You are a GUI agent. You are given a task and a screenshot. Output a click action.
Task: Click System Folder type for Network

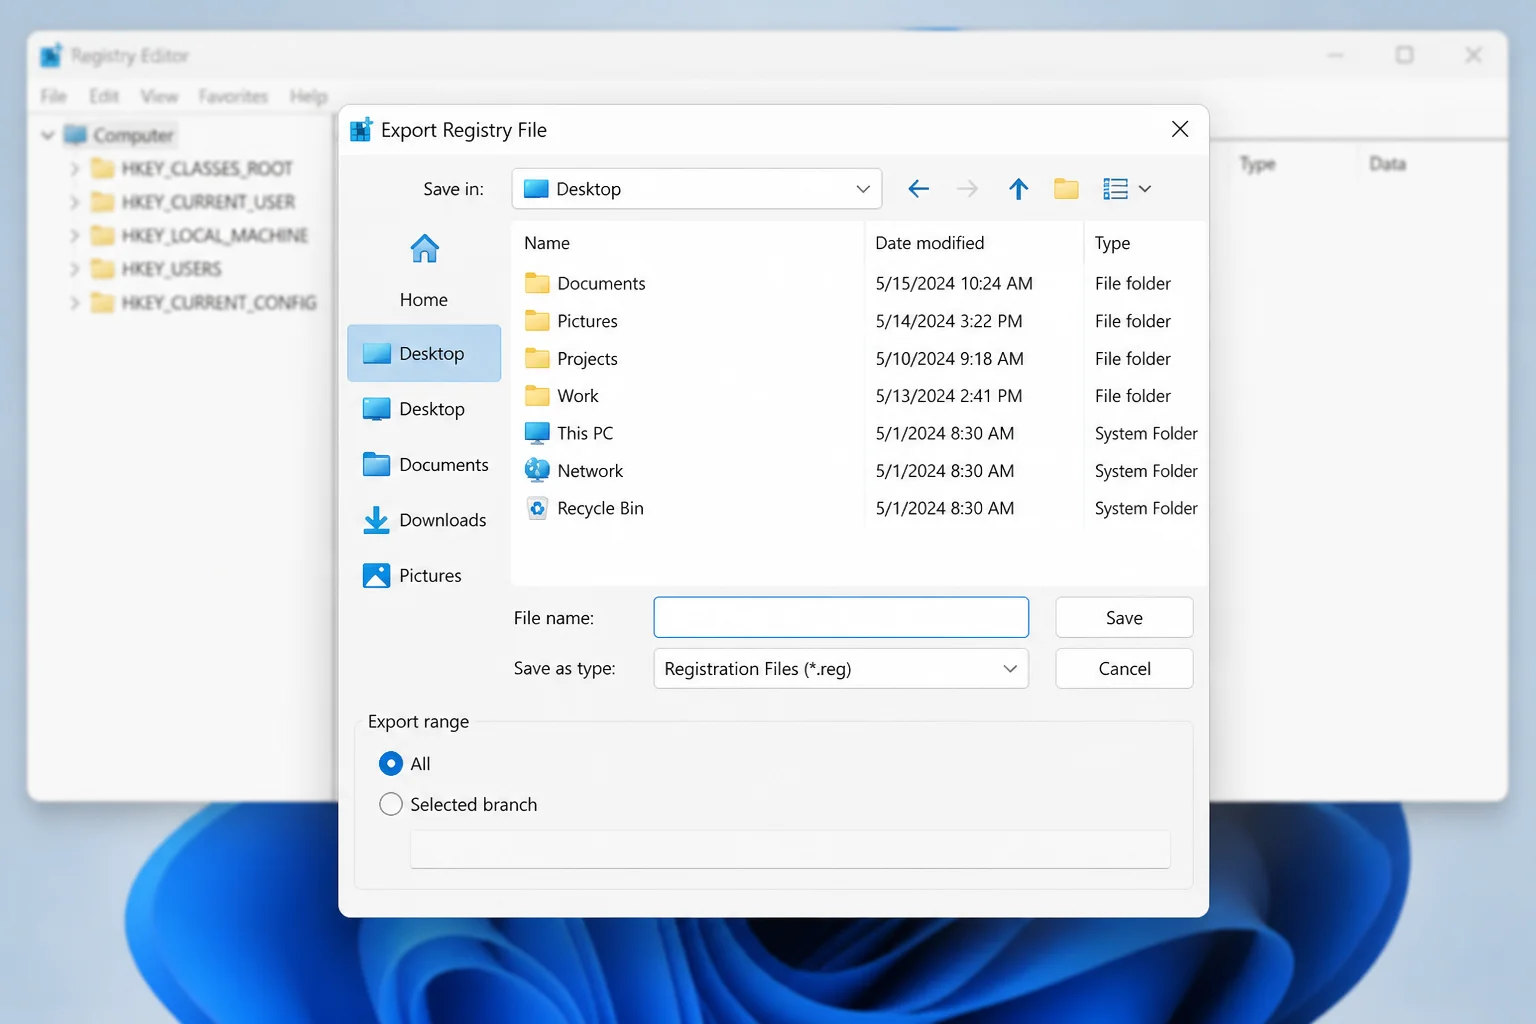point(1146,470)
